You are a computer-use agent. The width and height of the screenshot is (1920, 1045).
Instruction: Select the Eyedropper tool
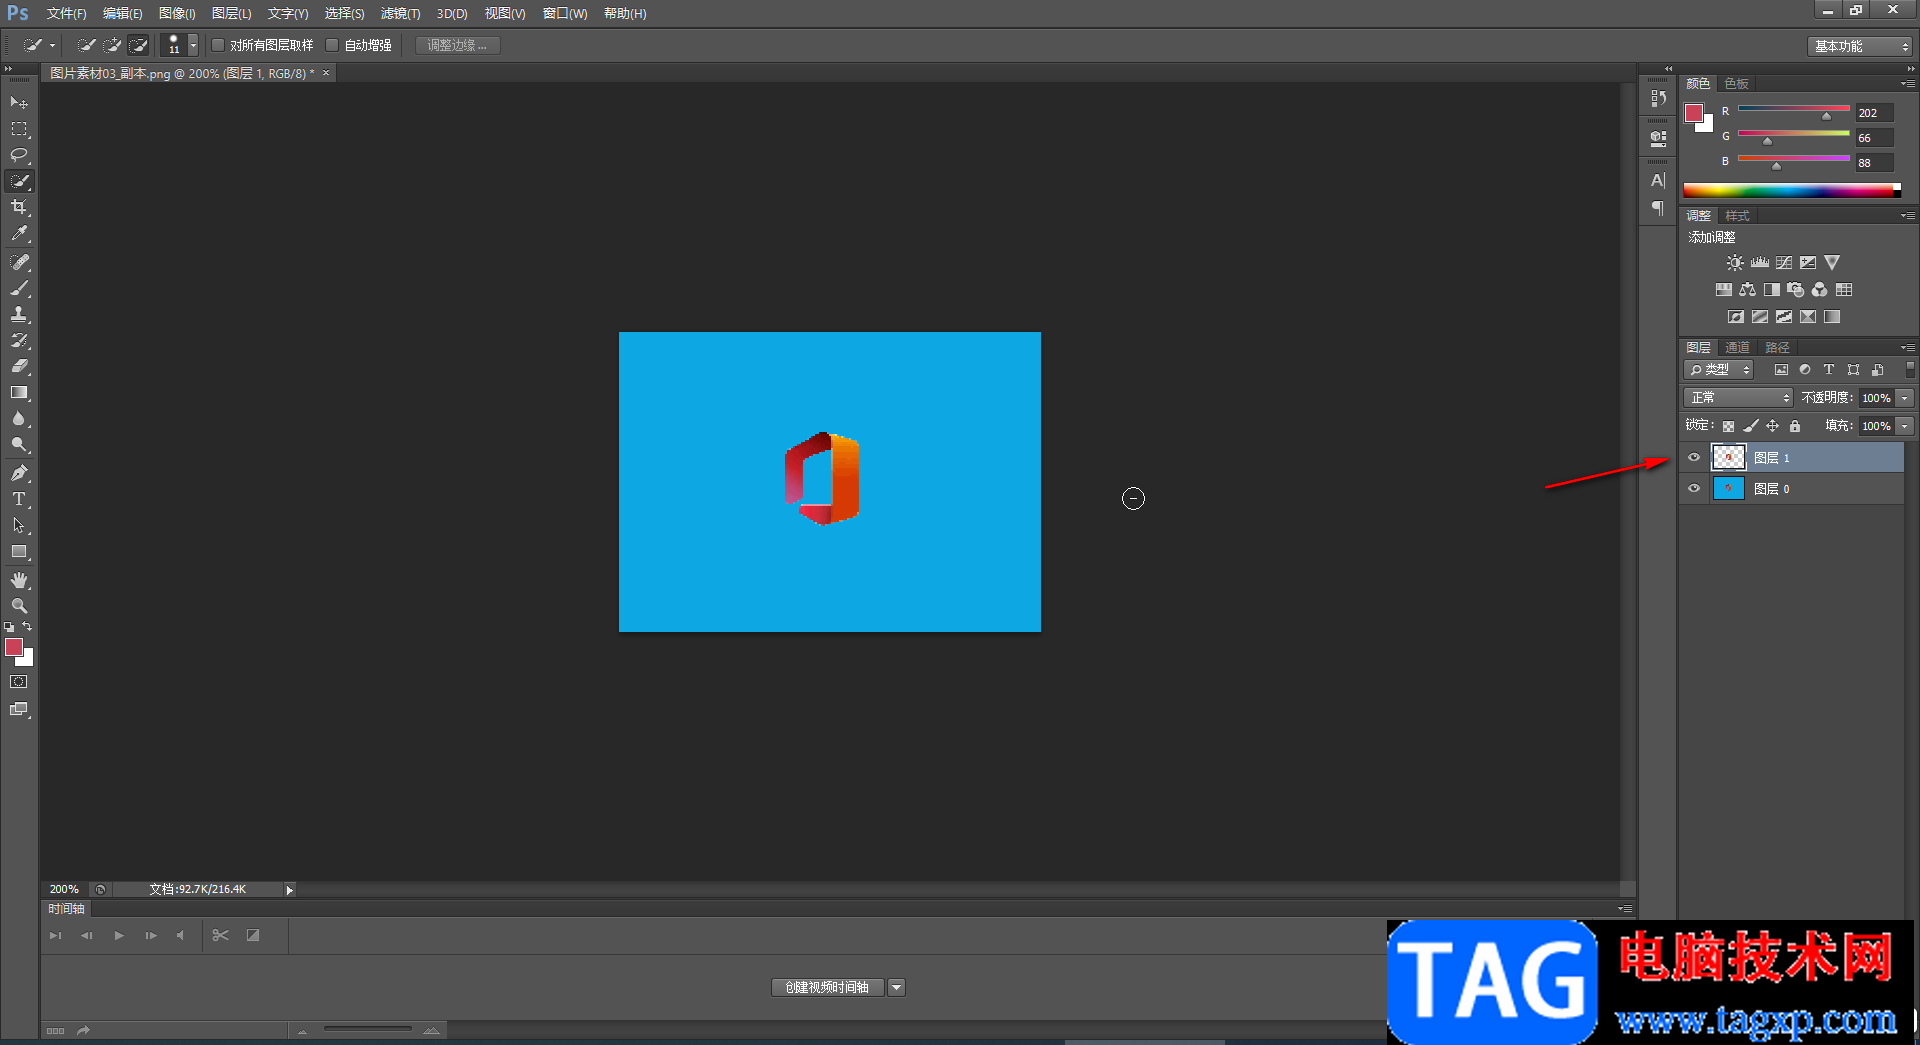pos(19,233)
